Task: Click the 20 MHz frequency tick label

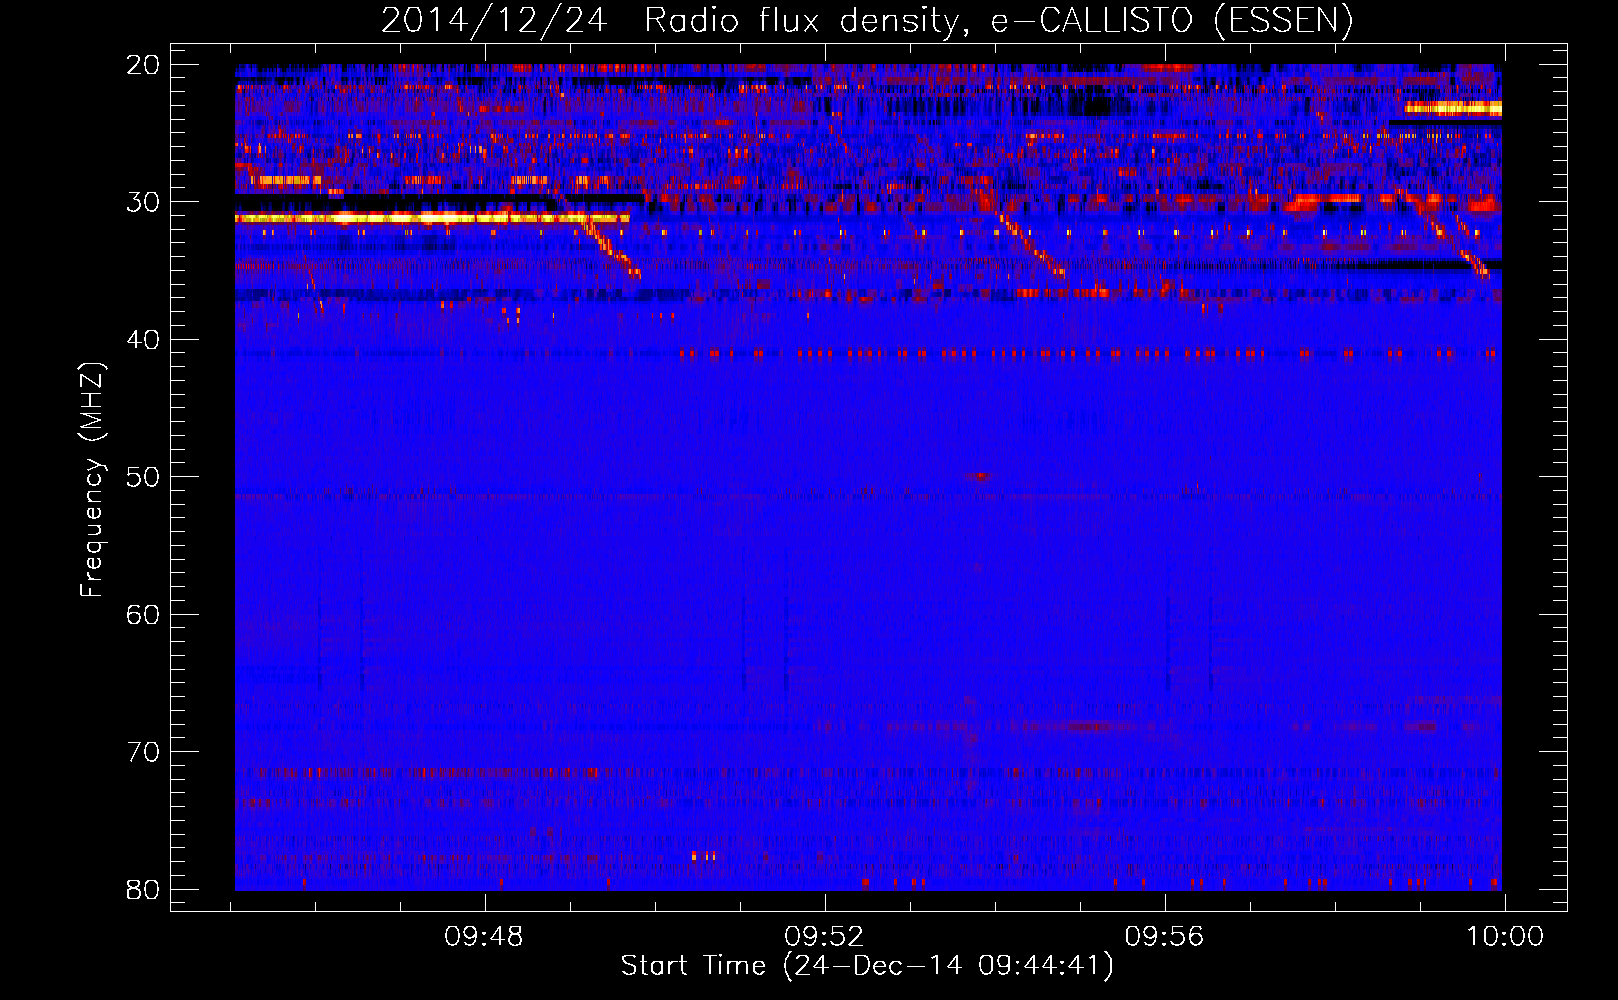Action: (143, 65)
